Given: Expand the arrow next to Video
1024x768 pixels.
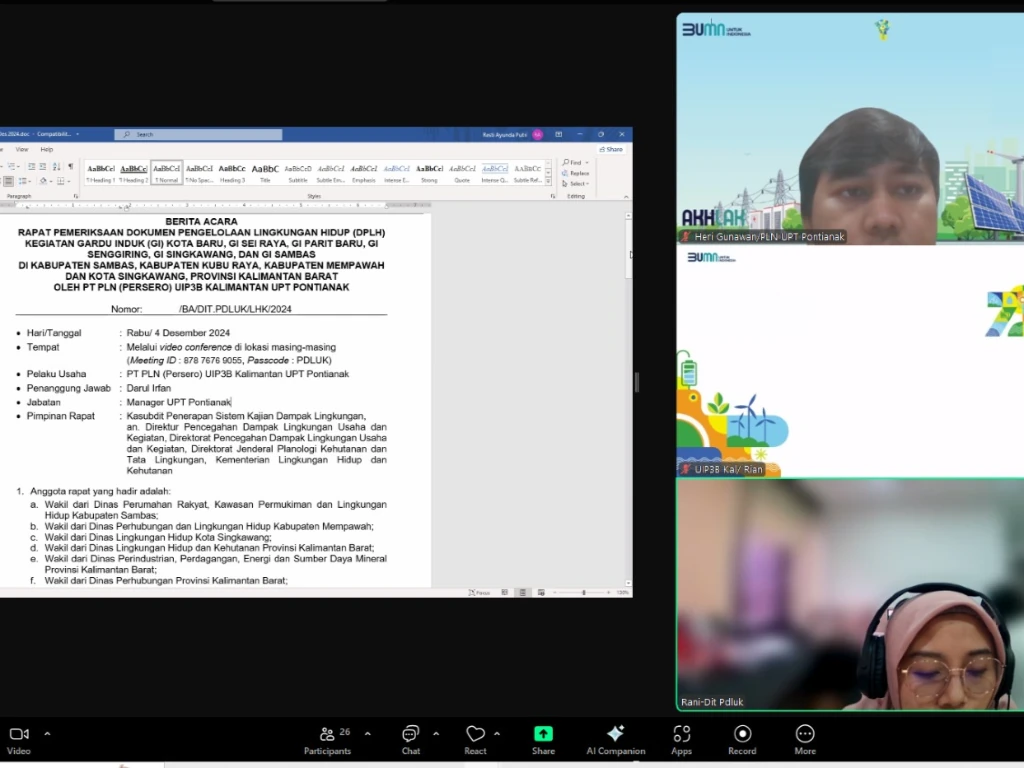Looking at the screenshot, I should (x=47, y=733).
